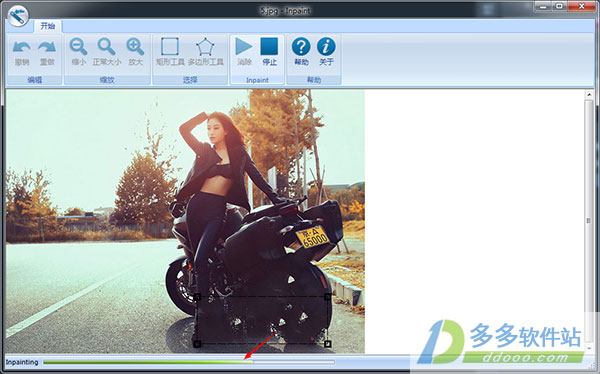Viewport: 600px width, 374px height.
Task: Minimize the Inpaint window
Action: (x=544, y=6)
